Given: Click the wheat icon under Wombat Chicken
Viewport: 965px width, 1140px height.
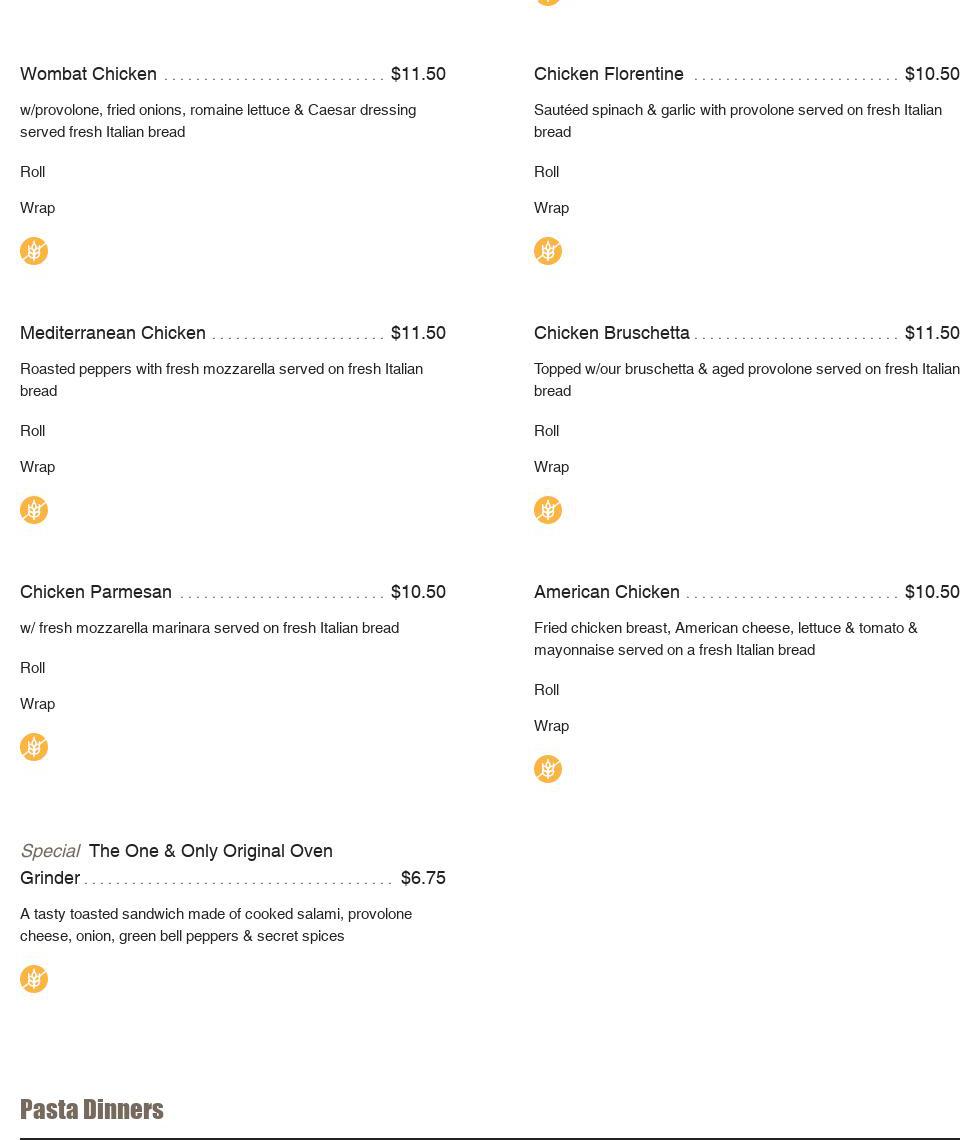Looking at the screenshot, I should (x=34, y=251).
